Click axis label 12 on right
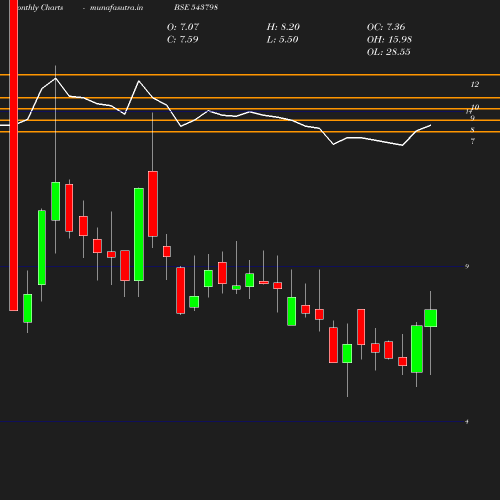 pyautogui.click(x=475, y=85)
